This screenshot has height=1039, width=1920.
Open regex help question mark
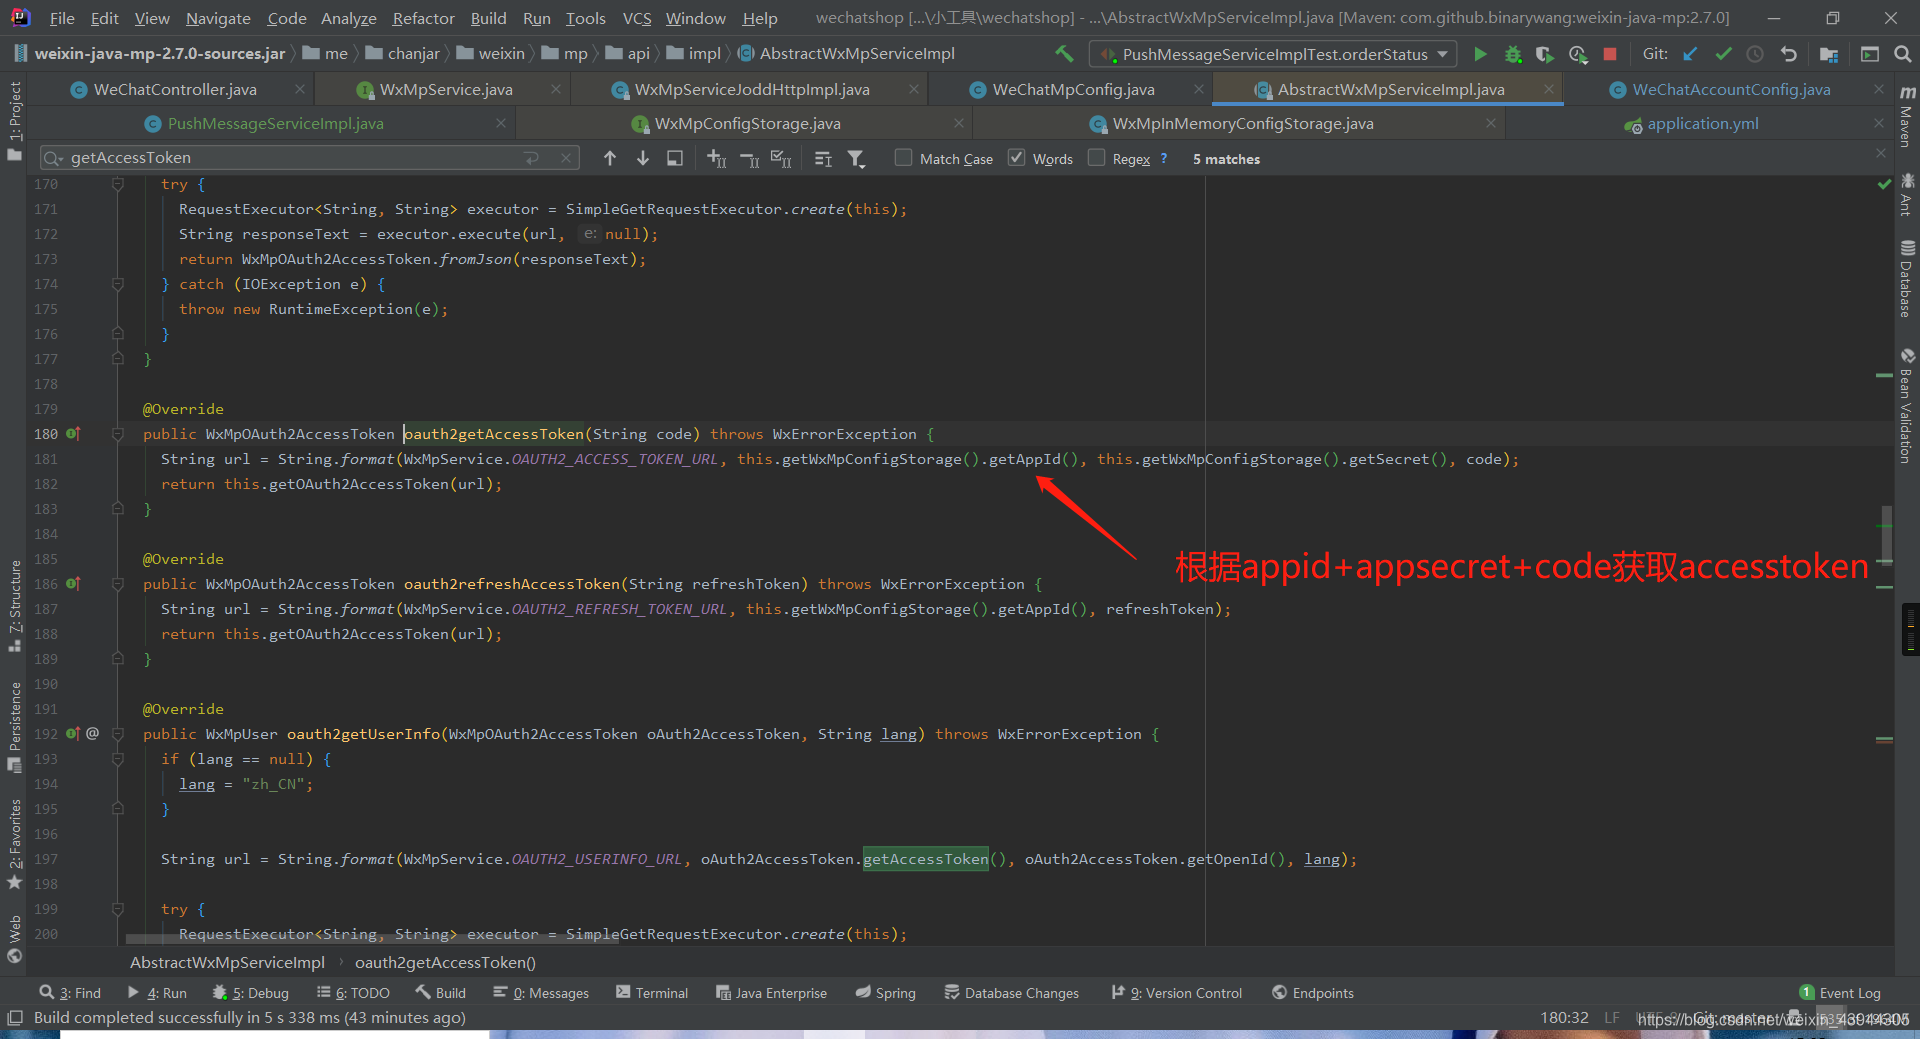1164,158
